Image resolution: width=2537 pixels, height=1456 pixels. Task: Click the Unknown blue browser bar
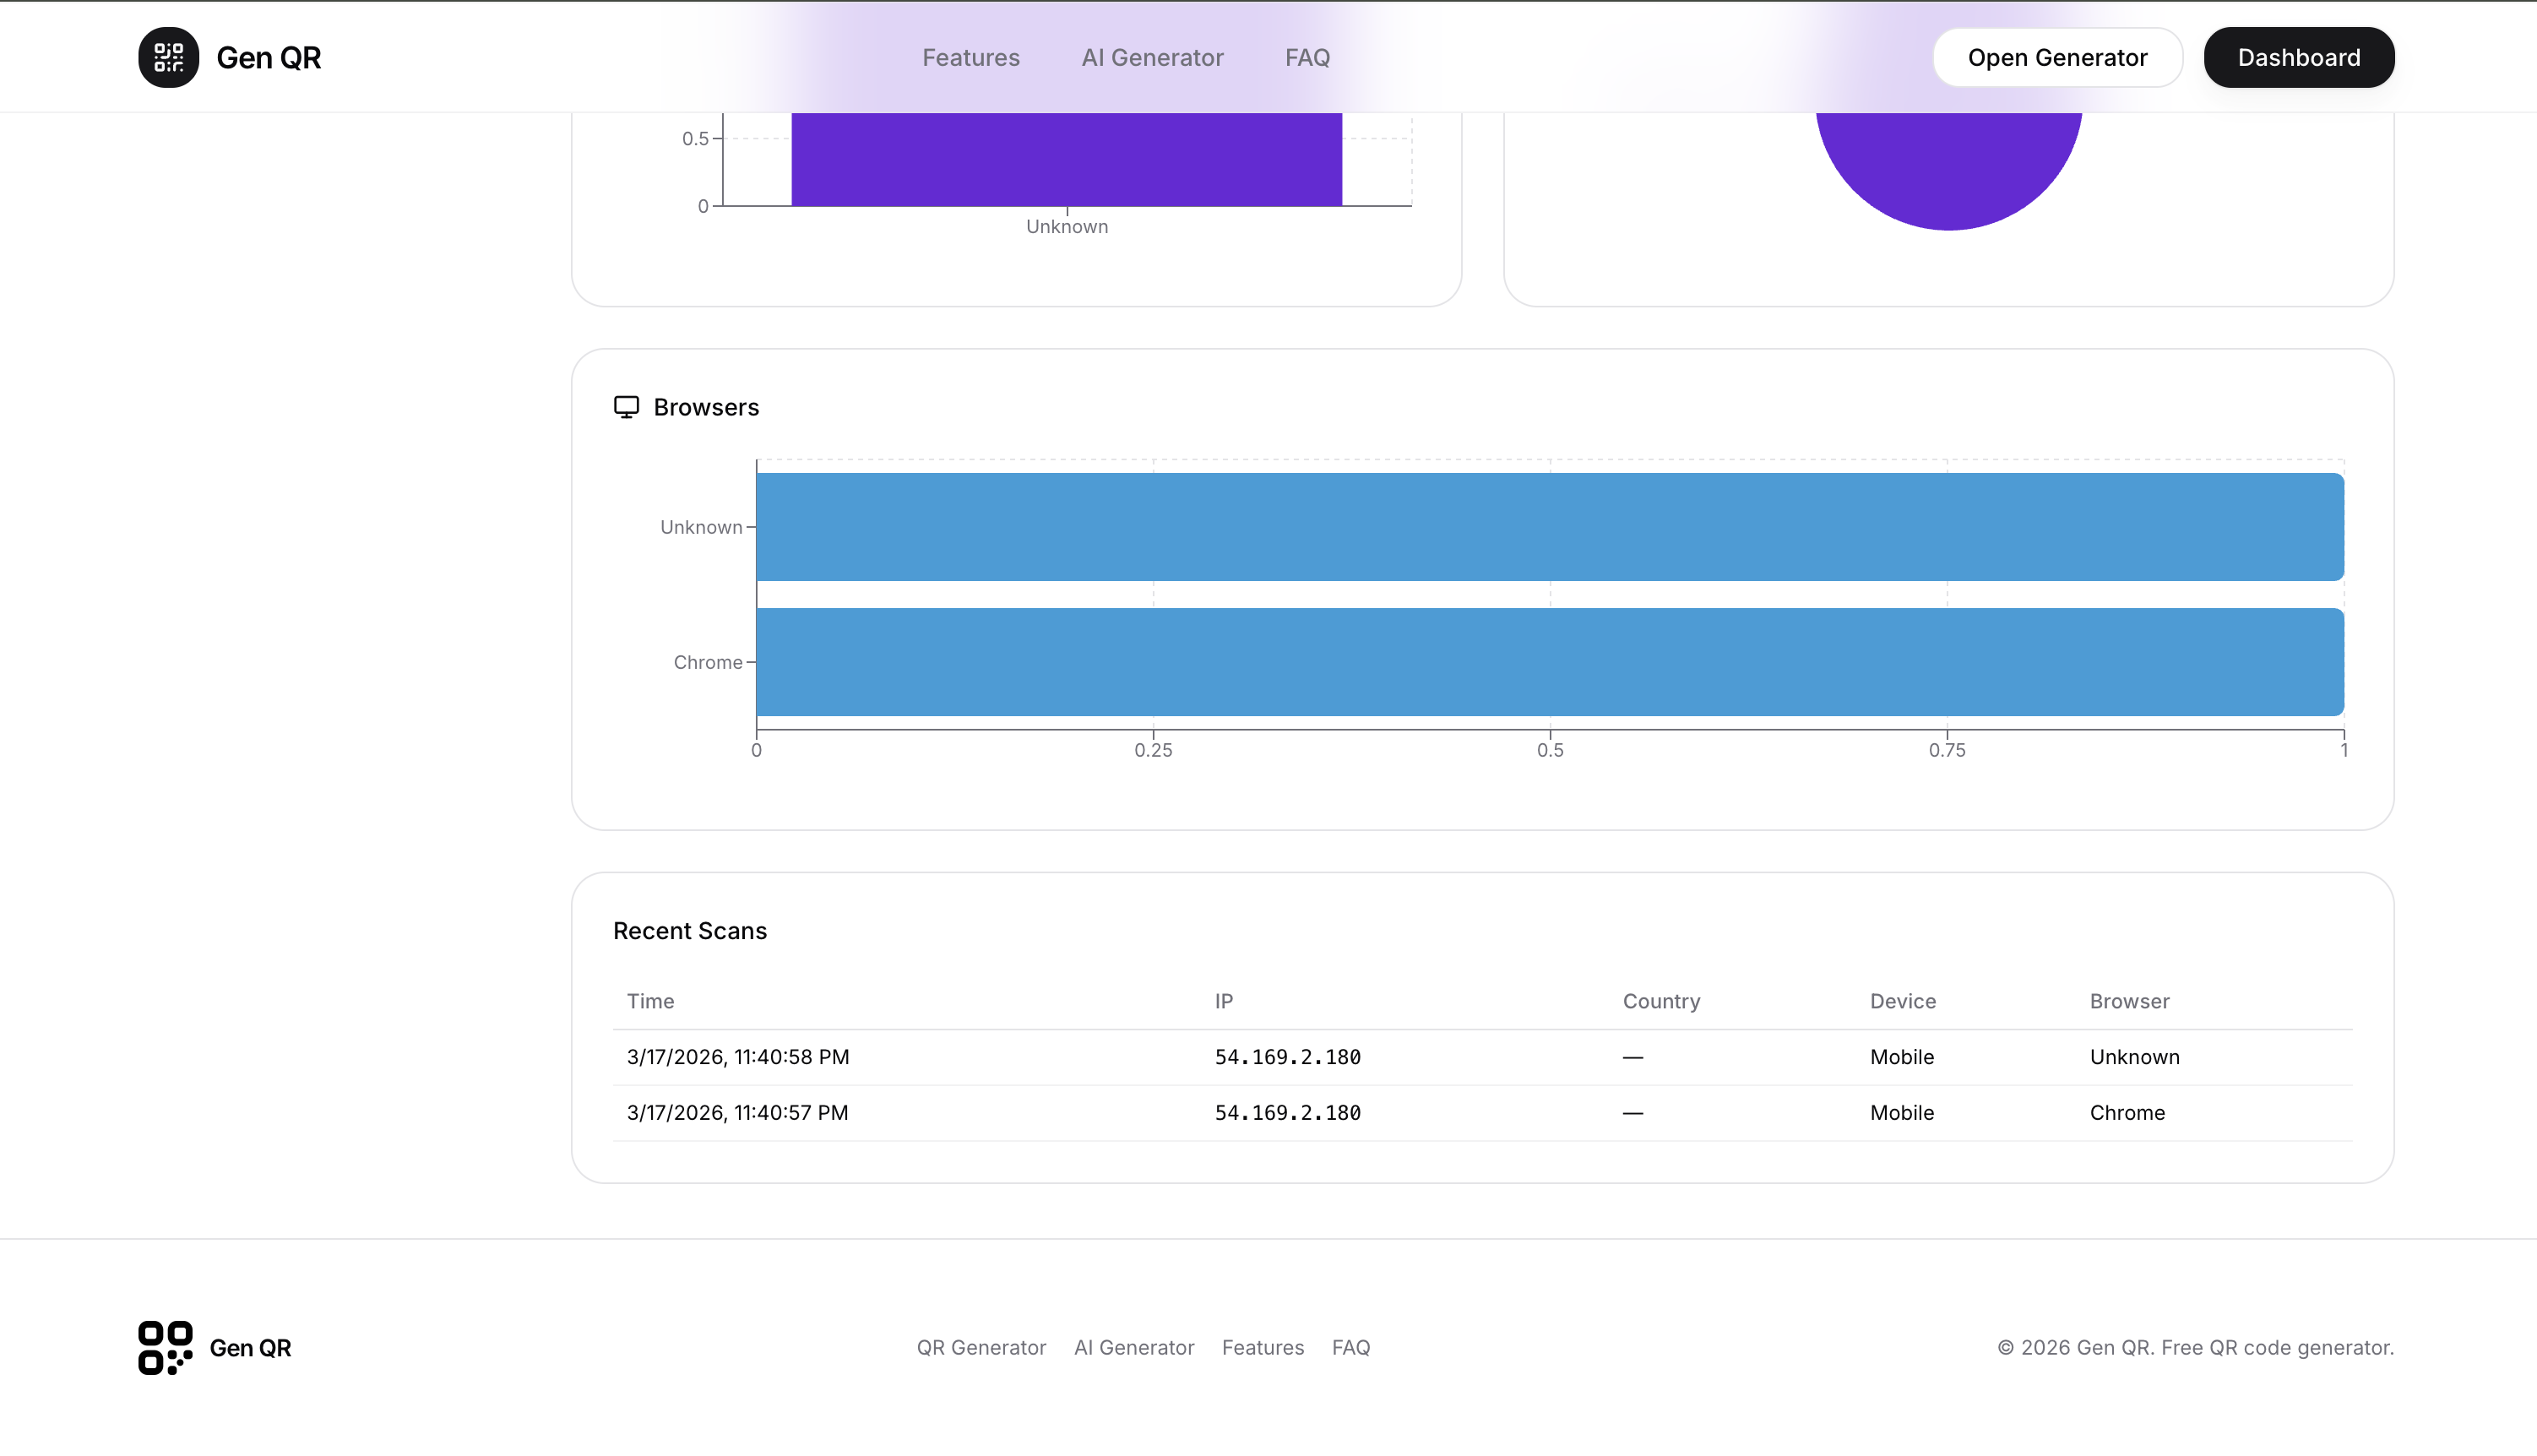[x=1549, y=527]
